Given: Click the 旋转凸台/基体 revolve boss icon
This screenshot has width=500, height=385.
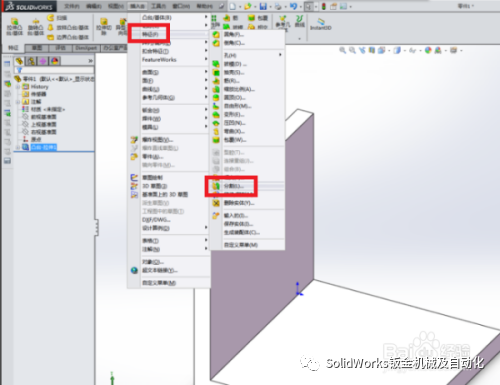Looking at the screenshot, I should (35, 27).
